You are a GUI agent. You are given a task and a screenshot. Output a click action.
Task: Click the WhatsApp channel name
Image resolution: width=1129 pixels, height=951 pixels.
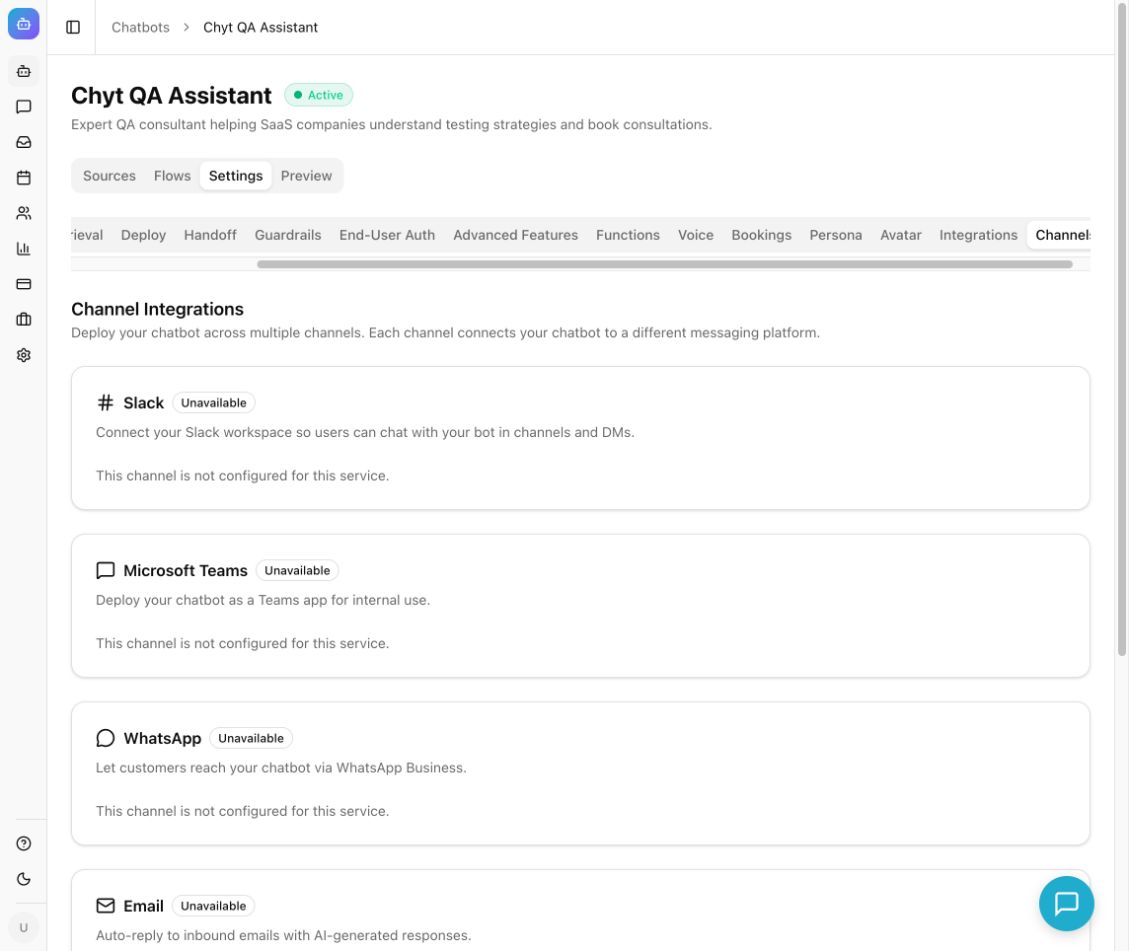pyautogui.click(x=162, y=738)
